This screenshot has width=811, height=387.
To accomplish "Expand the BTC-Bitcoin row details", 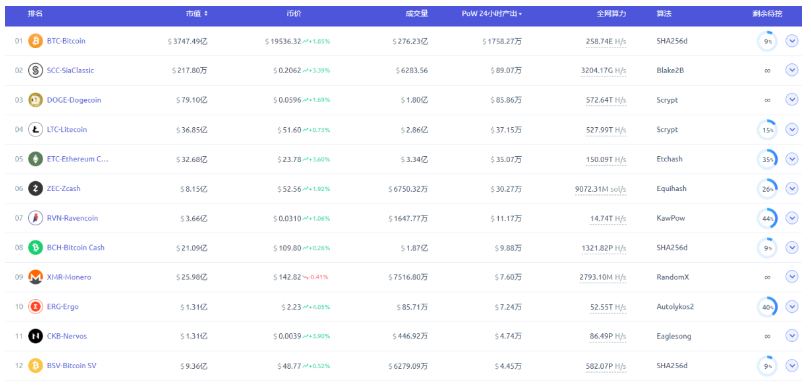I will point(791,40).
